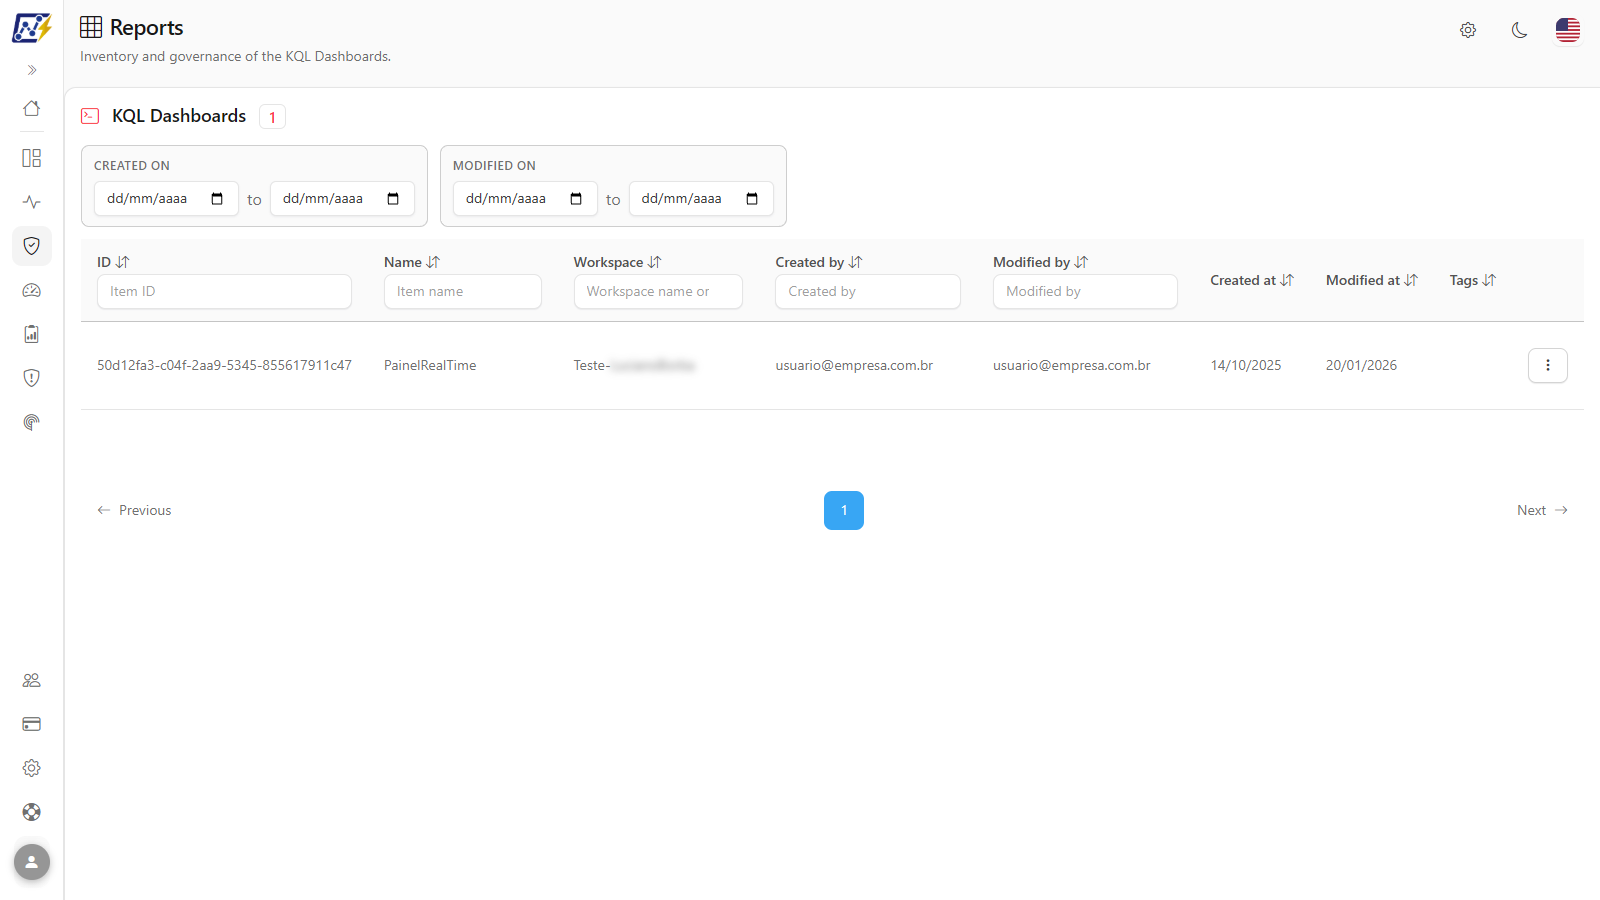Open the dashboard layout icon in sidebar
The image size is (1600, 900).
[32, 158]
